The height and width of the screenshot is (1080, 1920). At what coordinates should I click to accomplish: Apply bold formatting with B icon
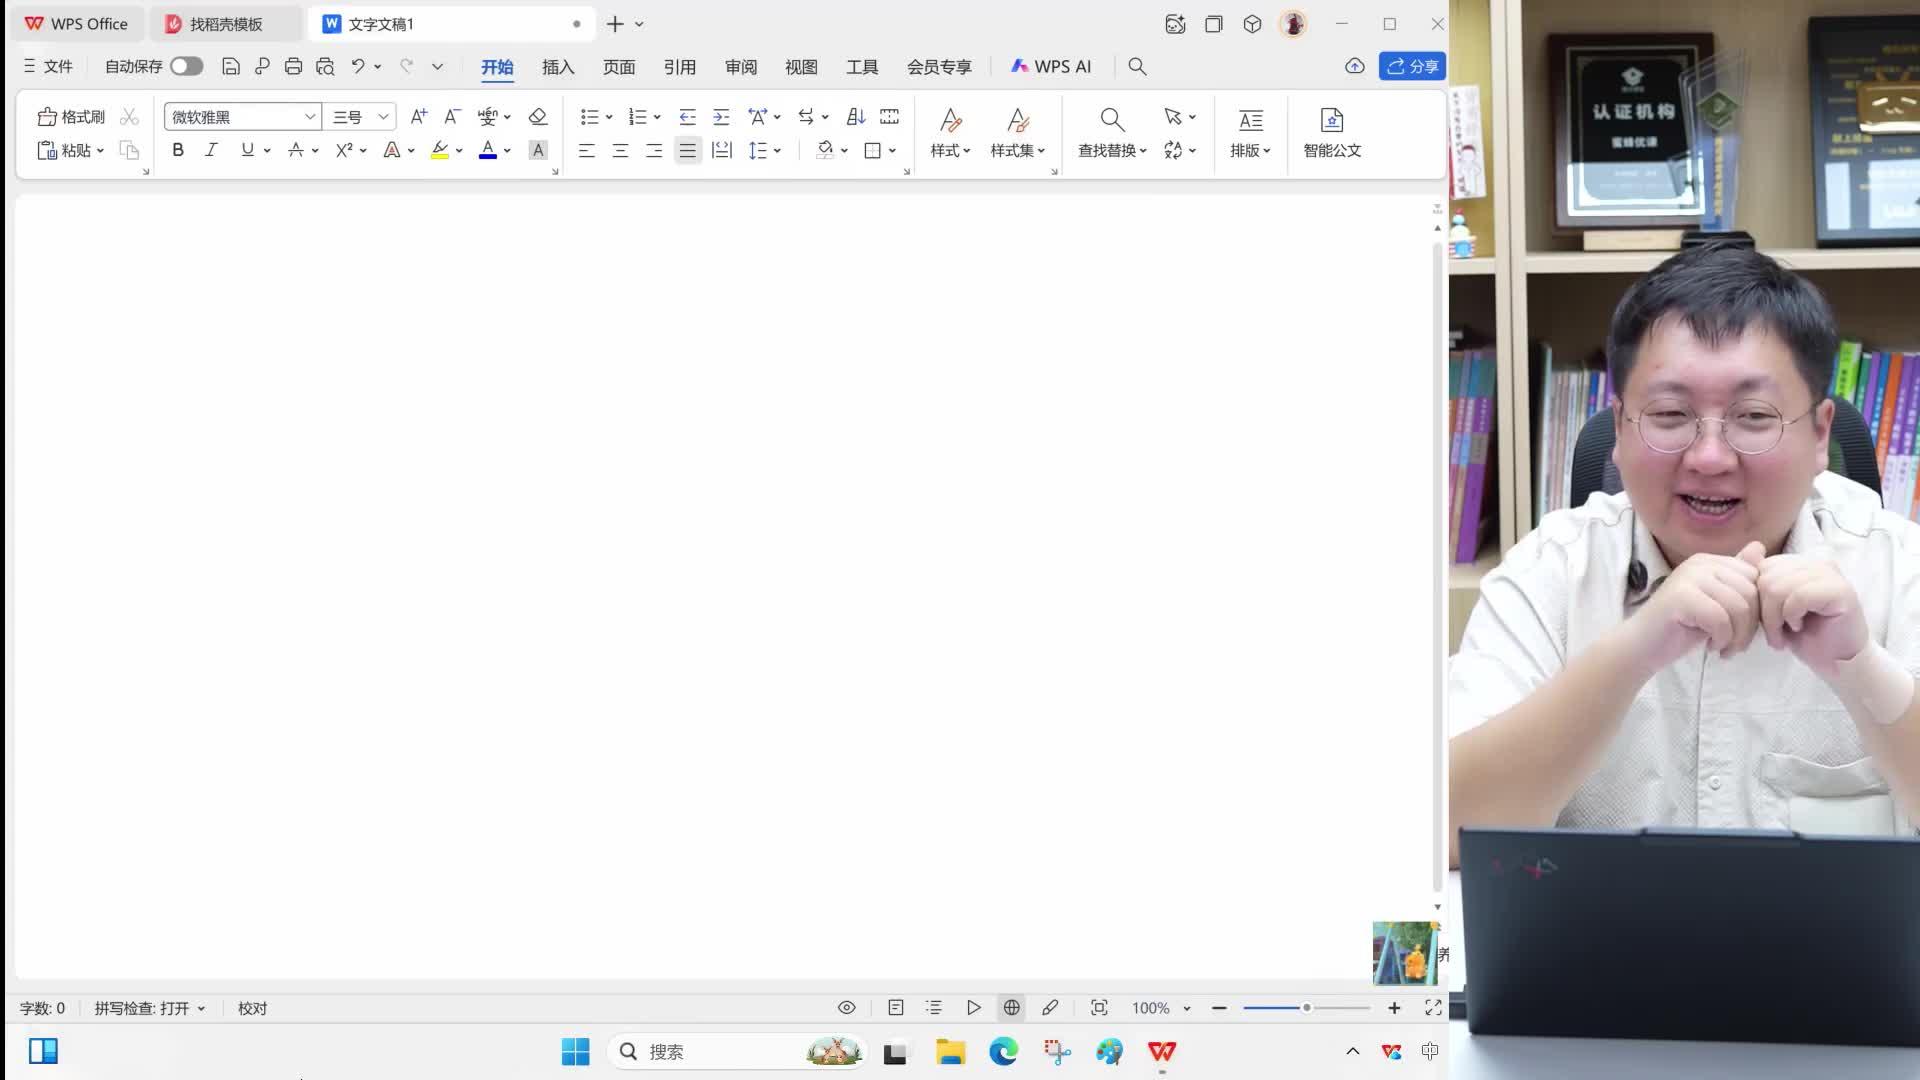coord(178,150)
